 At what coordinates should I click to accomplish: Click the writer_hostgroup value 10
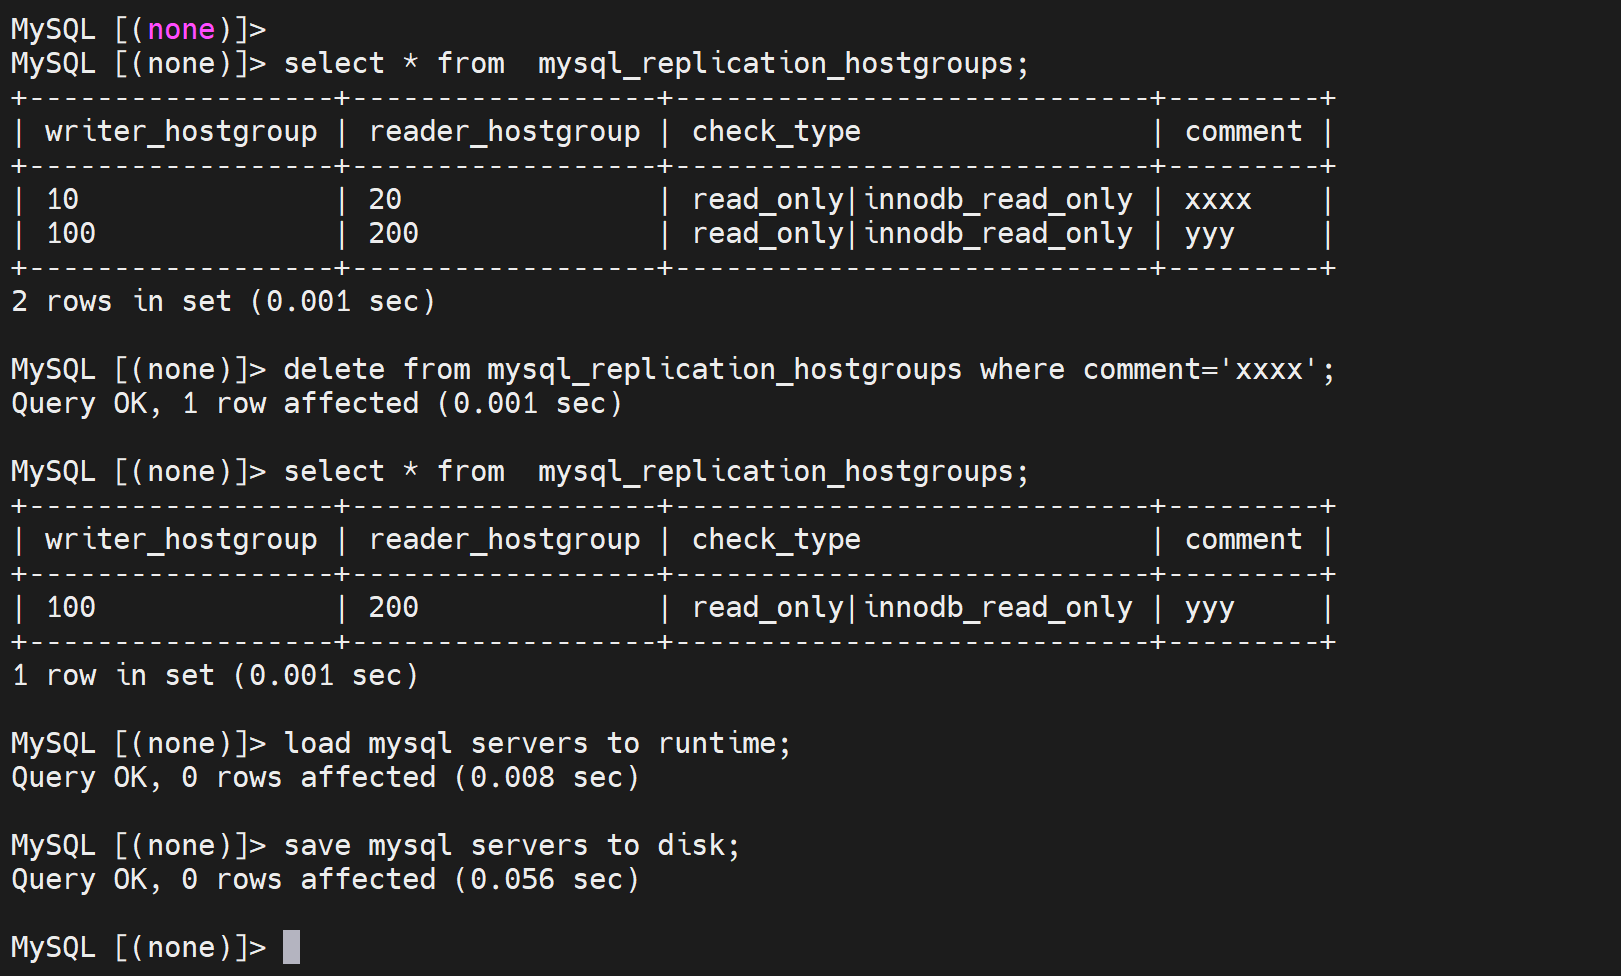[62, 200]
